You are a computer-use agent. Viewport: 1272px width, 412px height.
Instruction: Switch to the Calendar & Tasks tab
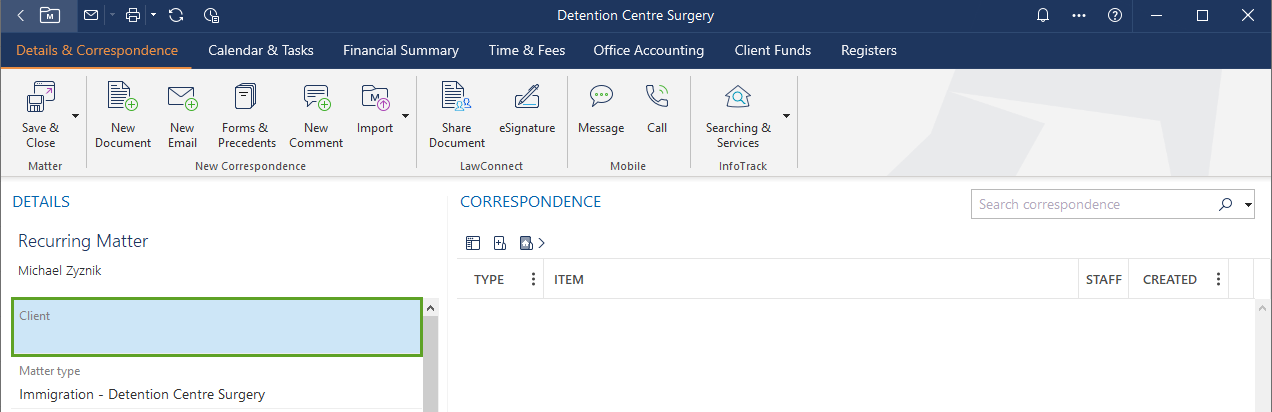260,50
